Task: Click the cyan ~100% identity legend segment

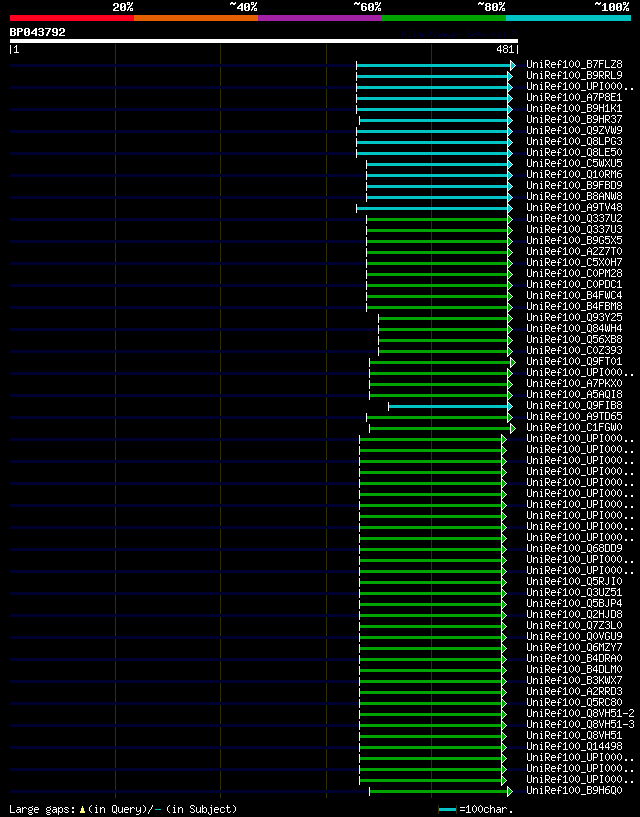Action: pyautogui.click(x=568, y=18)
